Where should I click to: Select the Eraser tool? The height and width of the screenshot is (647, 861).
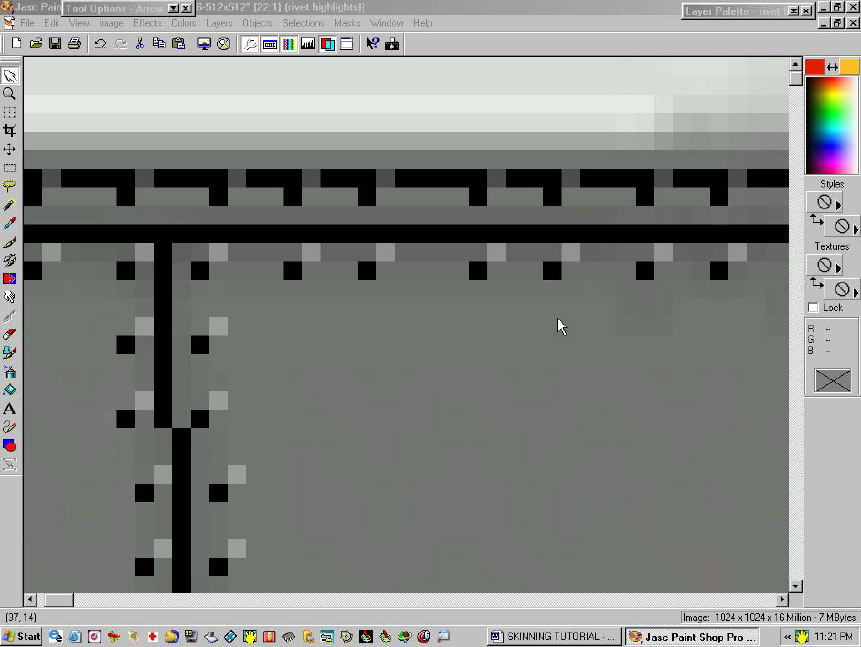click(x=10, y=334)
